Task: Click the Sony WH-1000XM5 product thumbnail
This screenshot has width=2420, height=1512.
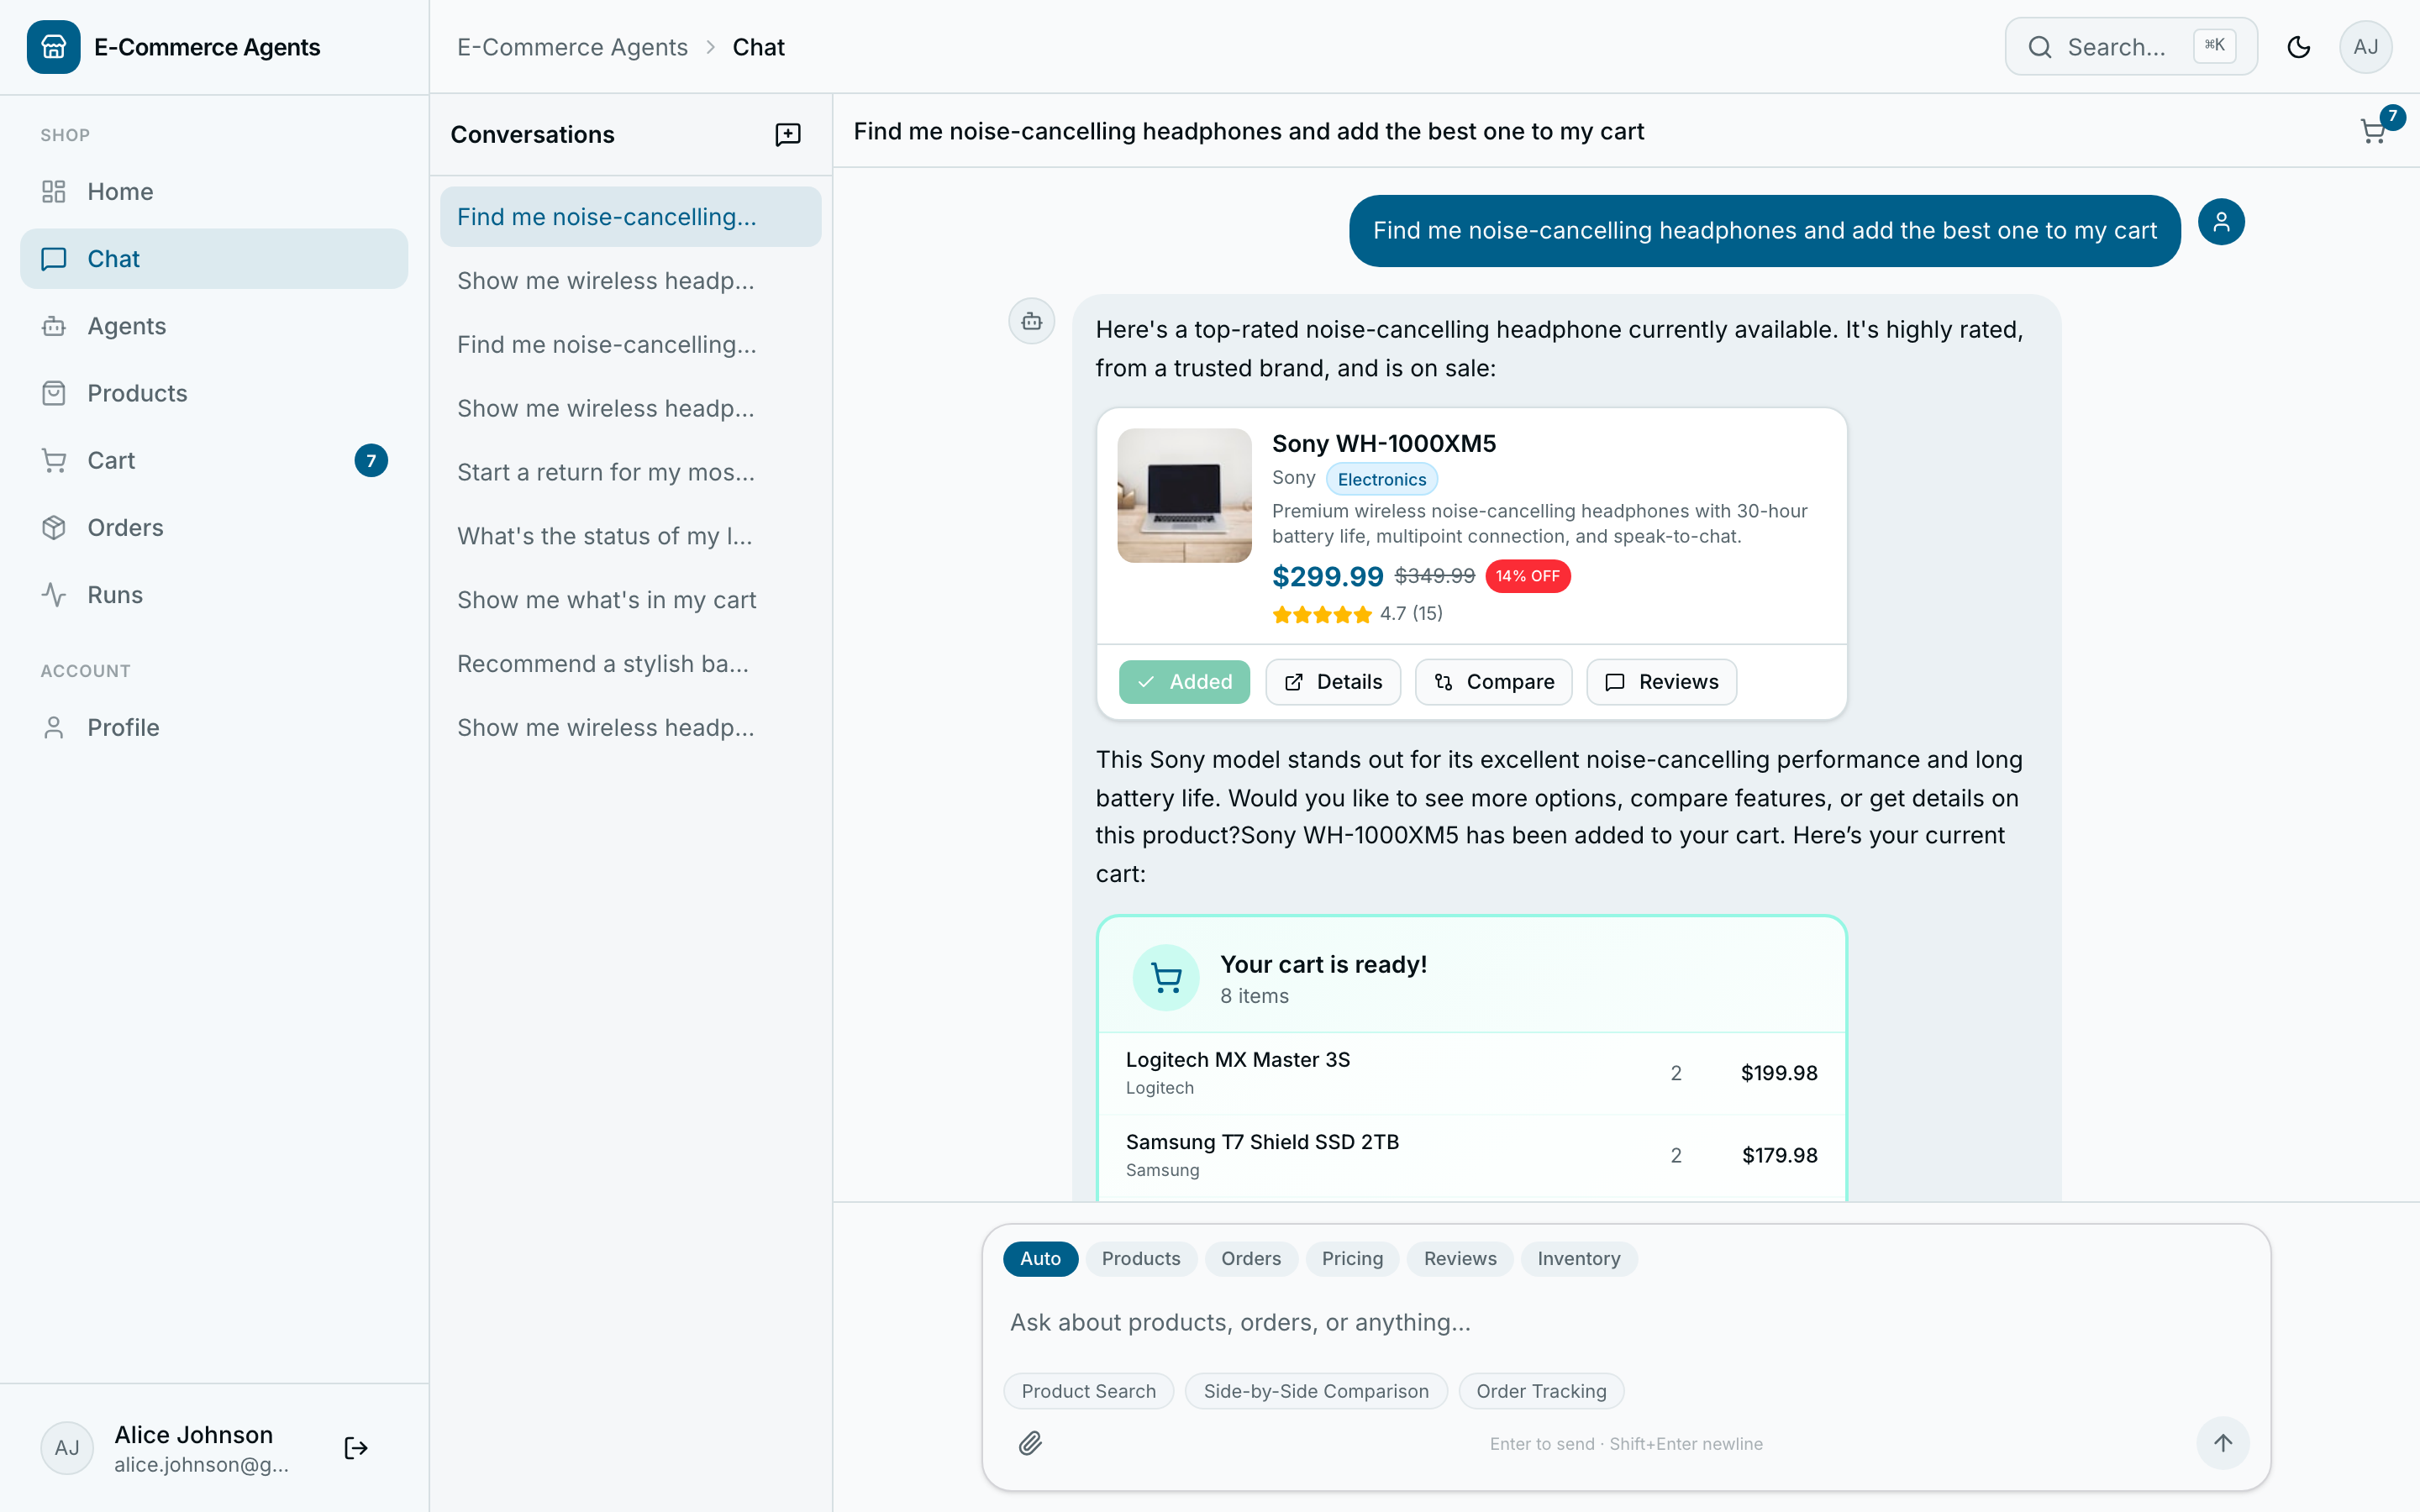Action: pos(1184,495)
